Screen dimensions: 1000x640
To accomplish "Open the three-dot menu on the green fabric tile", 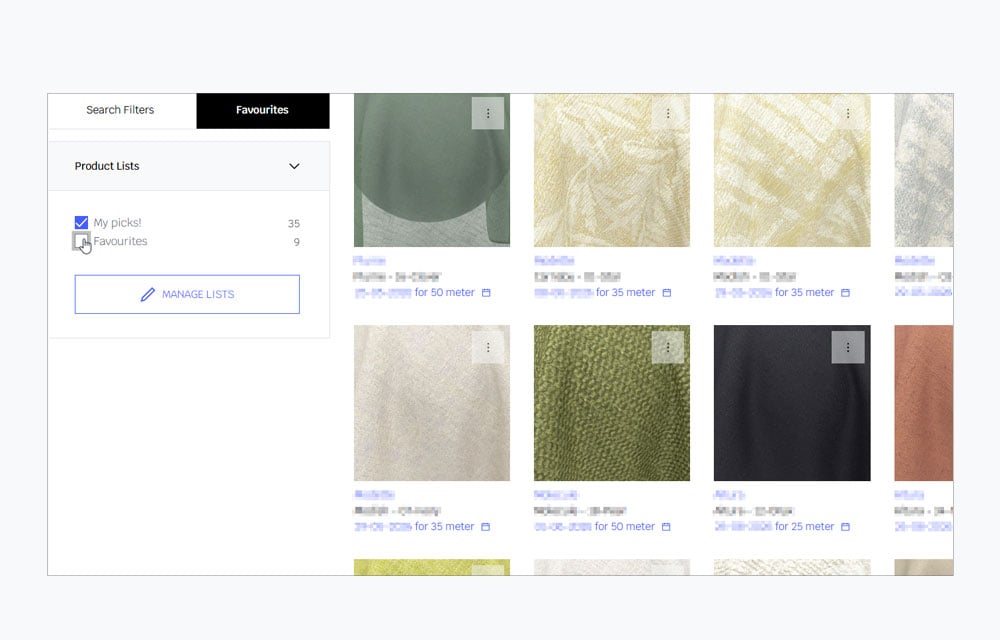I will pos(488,113).
